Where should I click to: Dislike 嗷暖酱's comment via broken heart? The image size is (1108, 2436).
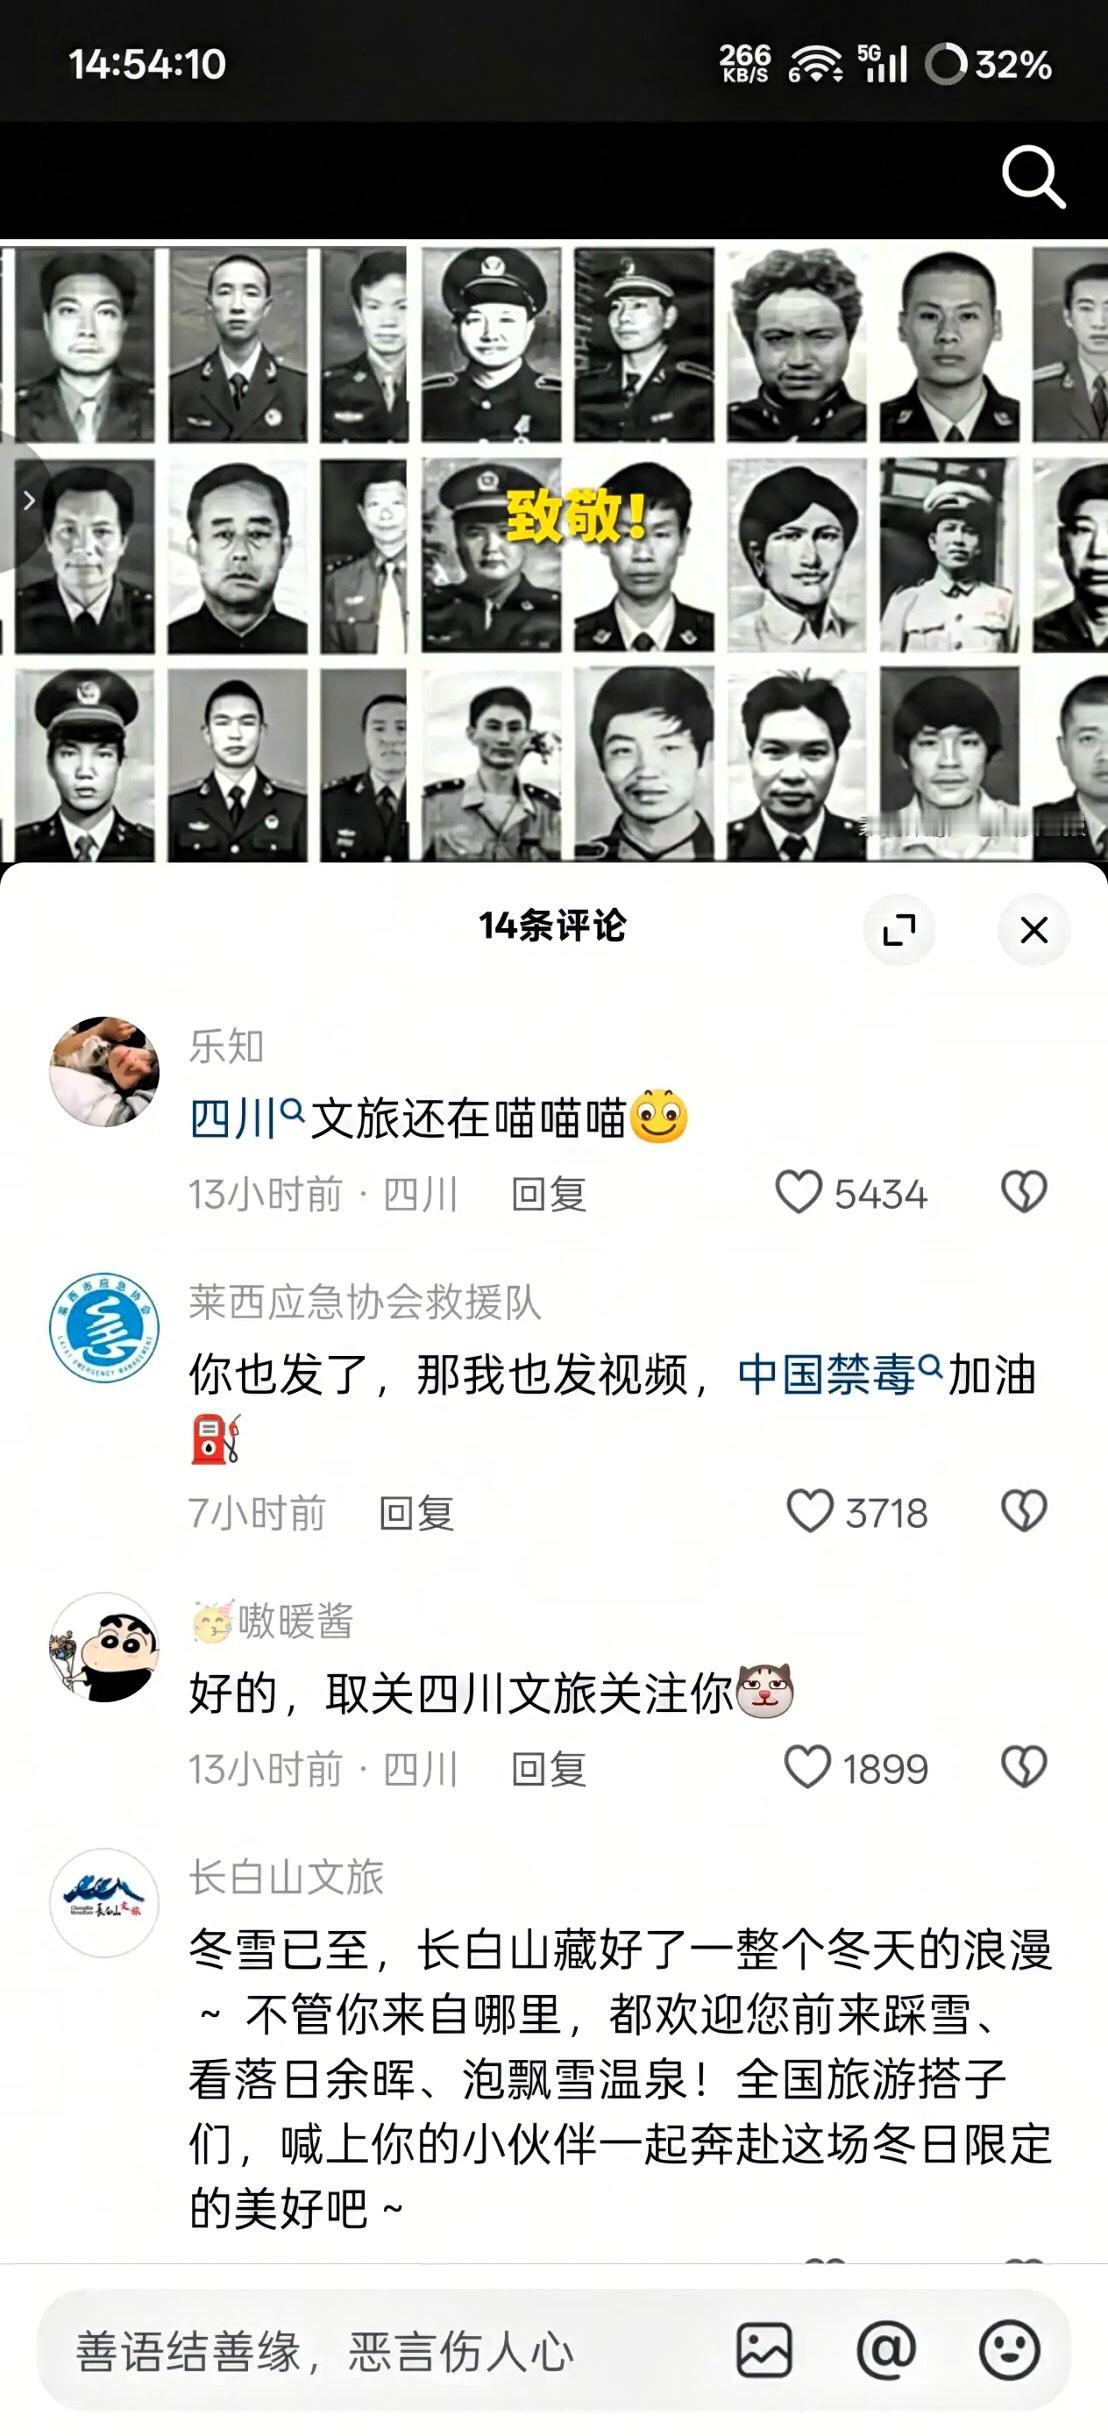tap(1024, 1767)
